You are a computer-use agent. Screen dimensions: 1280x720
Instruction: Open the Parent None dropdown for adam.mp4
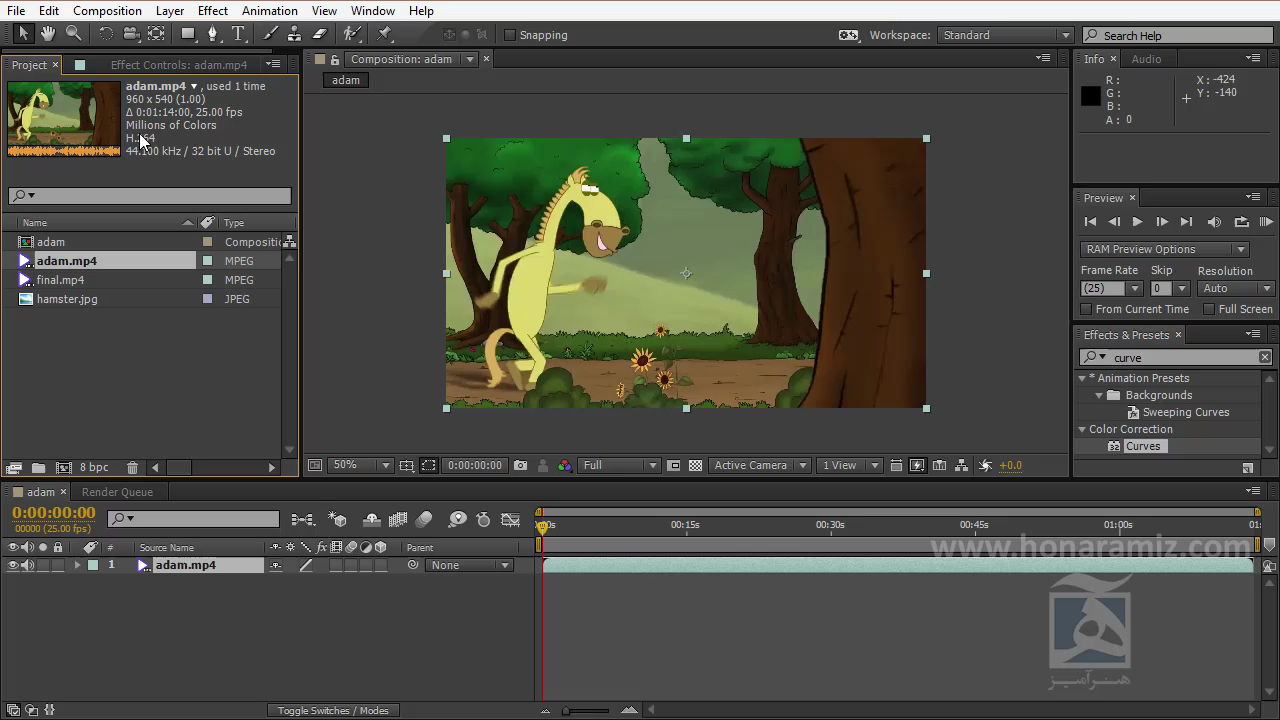click(x=469, y=565)
